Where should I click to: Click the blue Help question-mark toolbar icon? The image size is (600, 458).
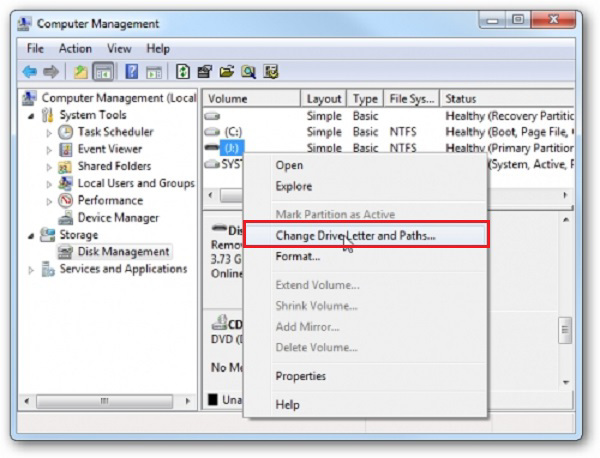[x=131, y=71]
